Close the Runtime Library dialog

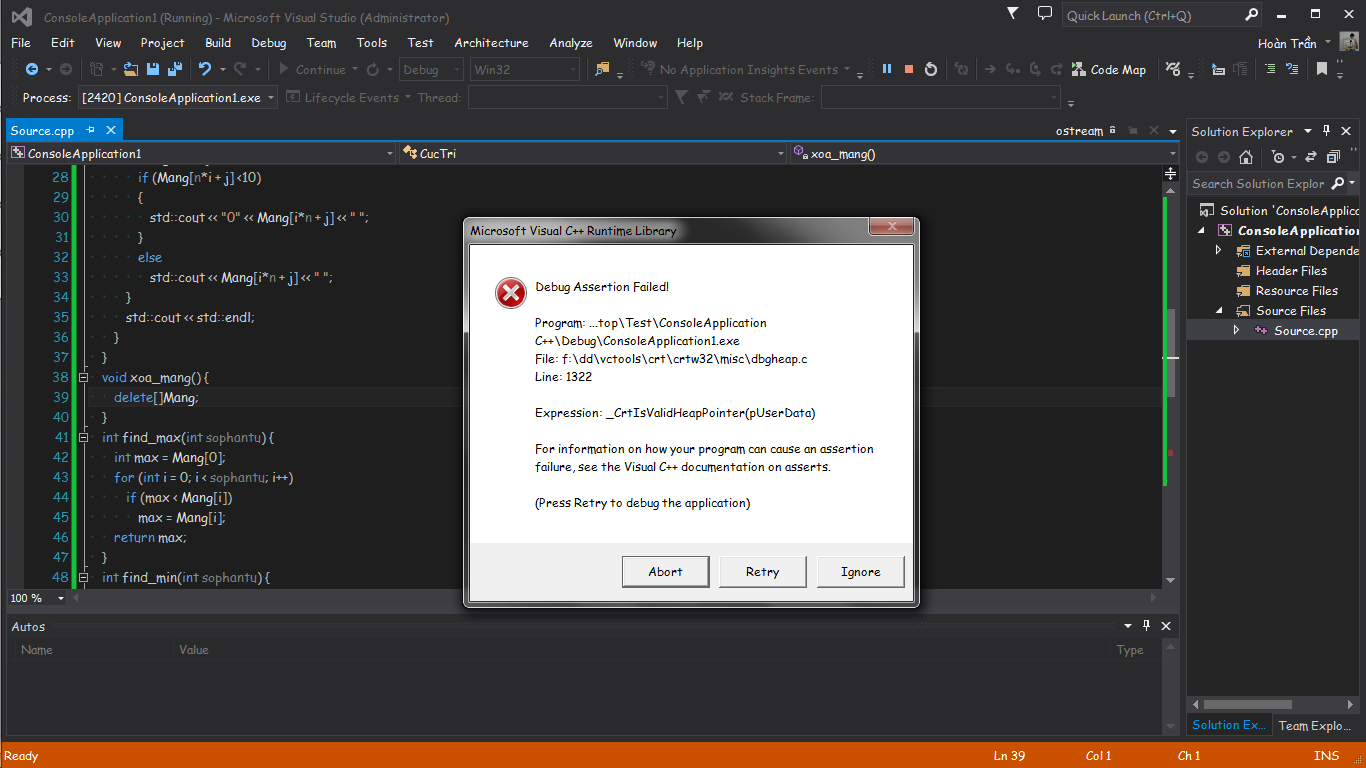[891, 227]
